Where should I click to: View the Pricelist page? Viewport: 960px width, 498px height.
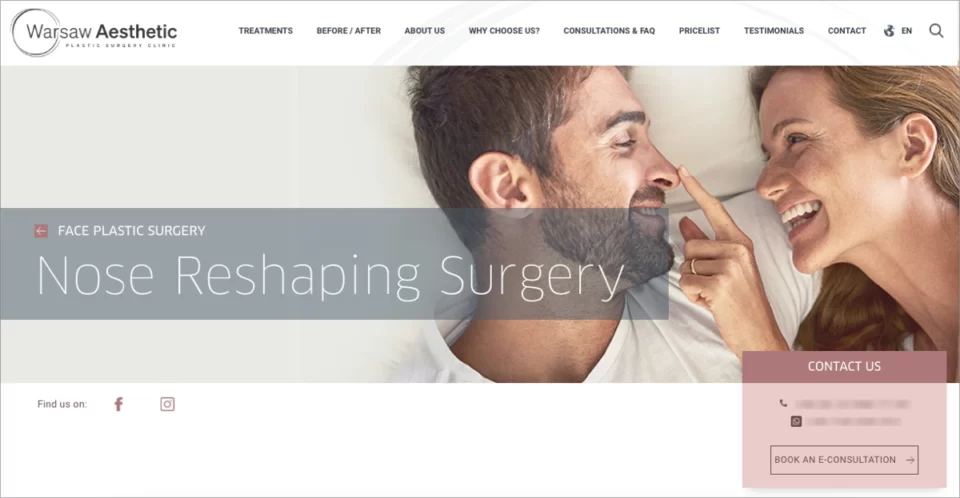[x=699, y=31]
